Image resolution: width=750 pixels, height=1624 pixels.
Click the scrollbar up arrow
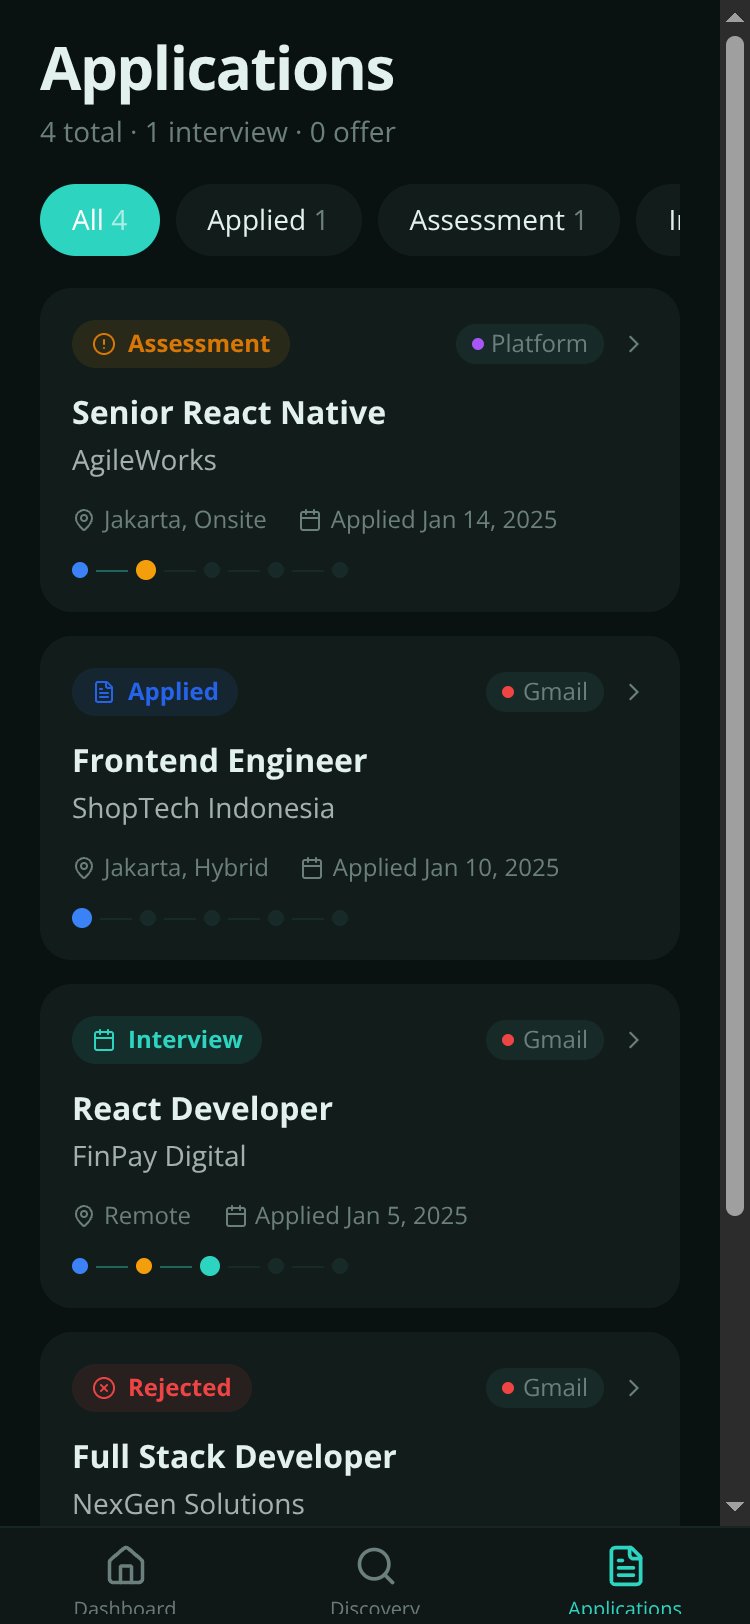coord(735,17)
